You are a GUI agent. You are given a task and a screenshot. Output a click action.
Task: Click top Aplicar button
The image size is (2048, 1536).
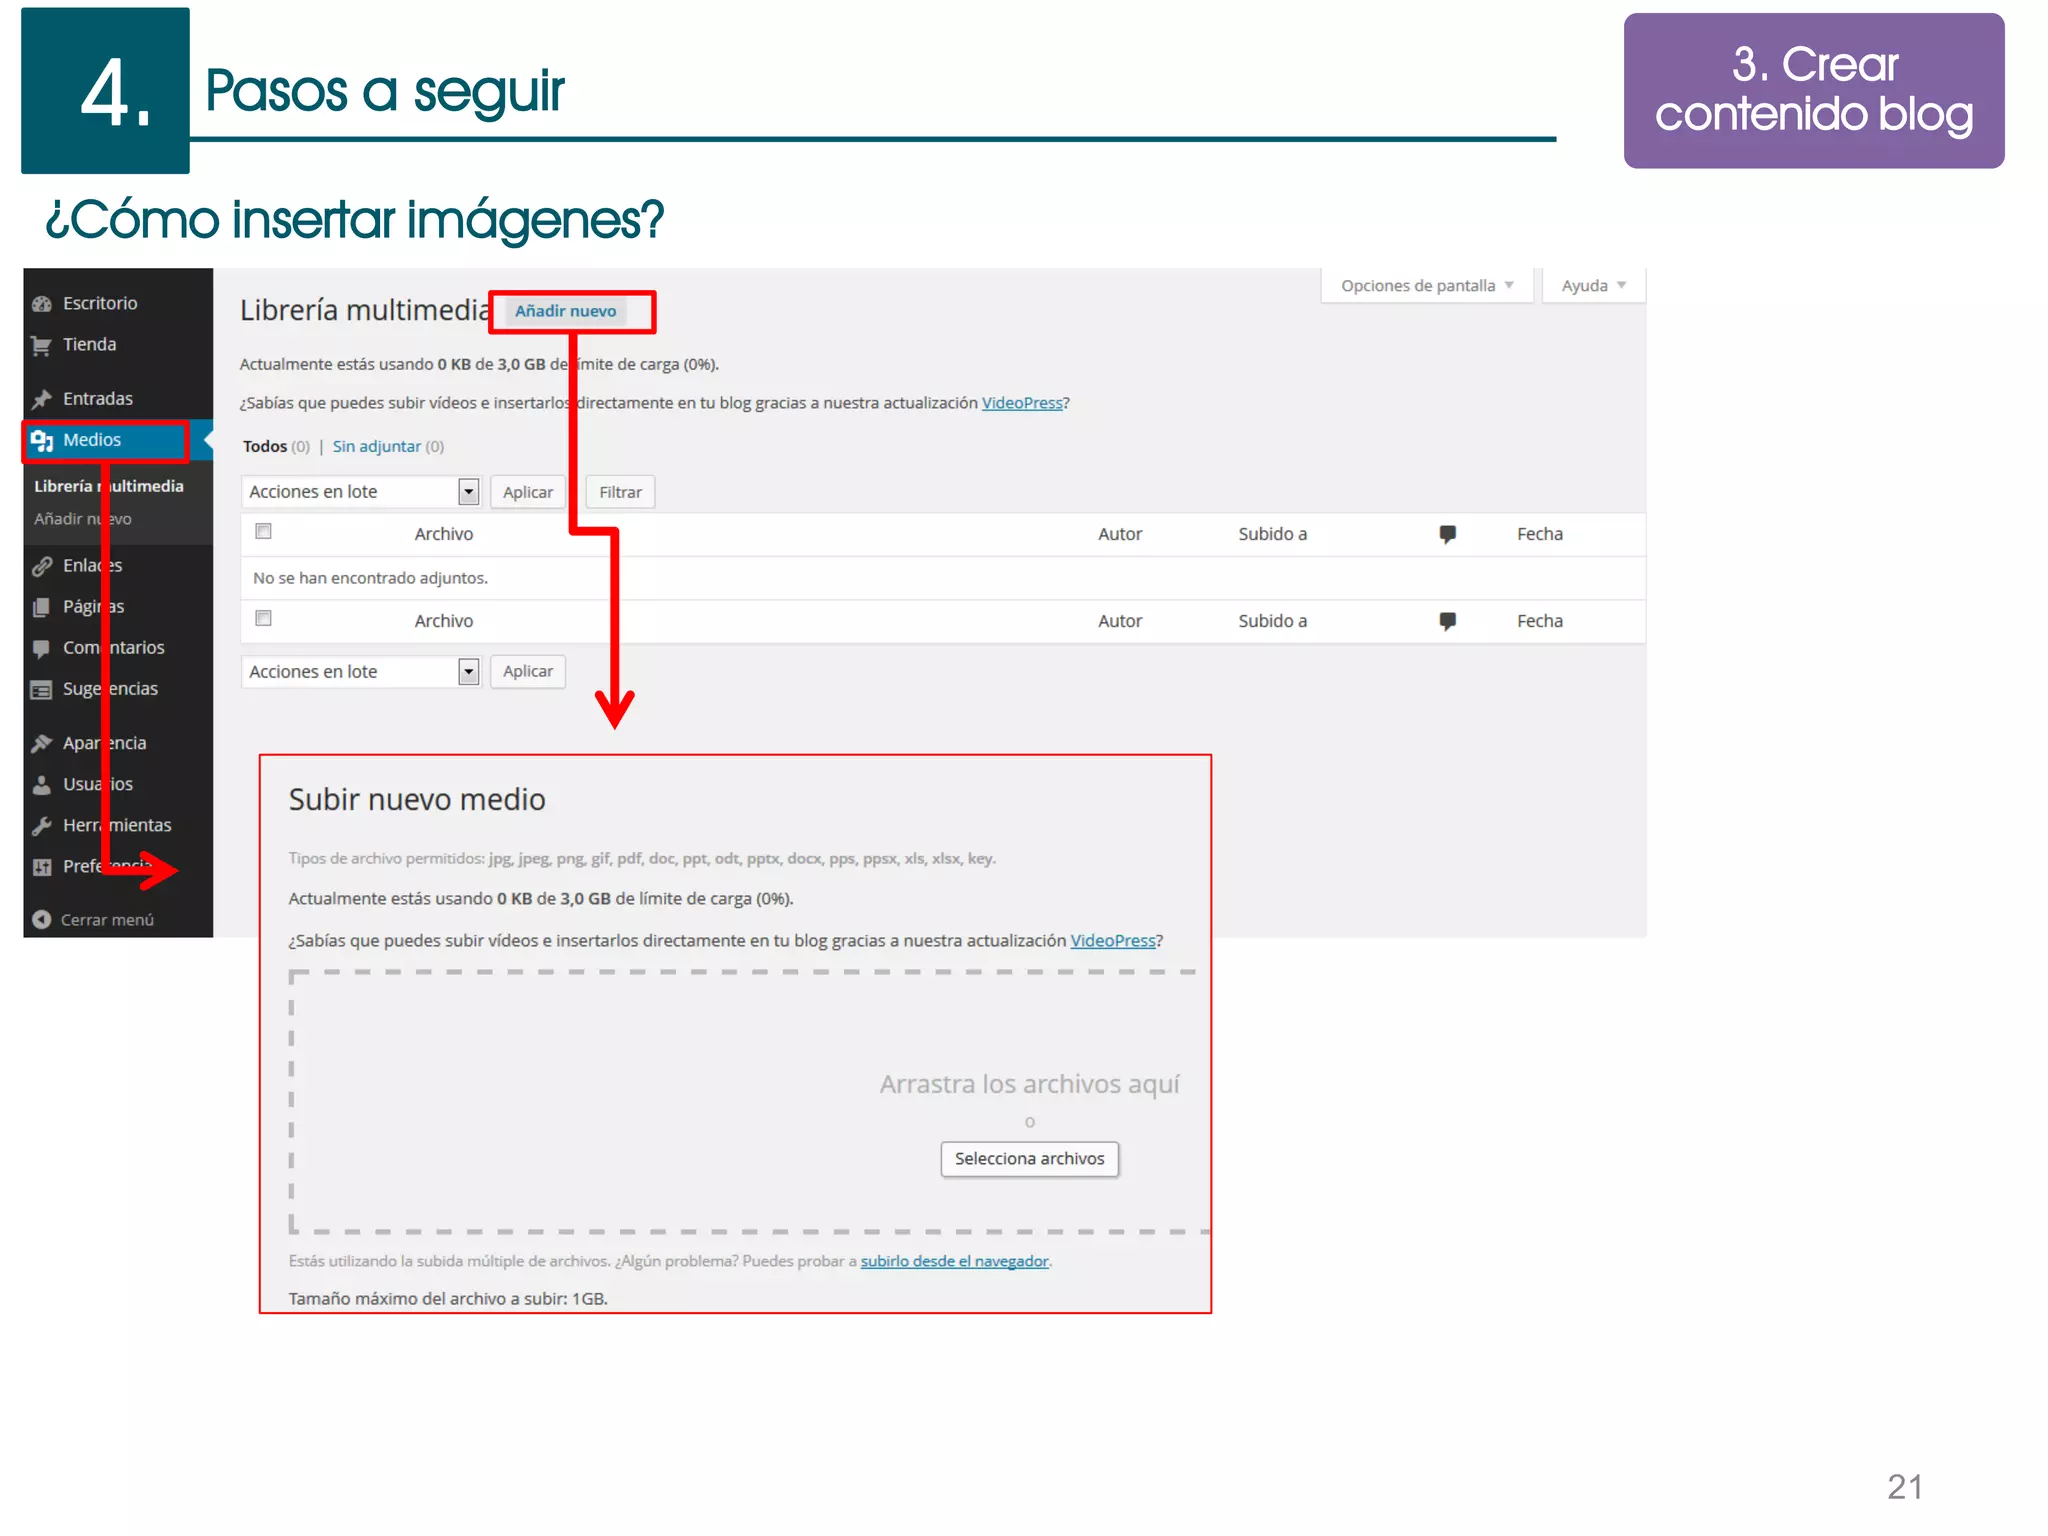528,492
